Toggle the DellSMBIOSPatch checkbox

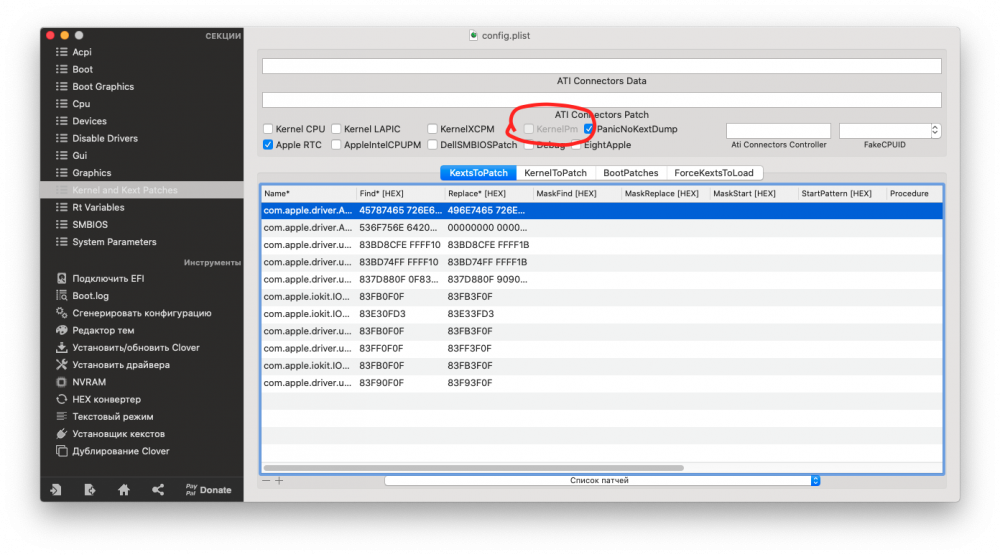432,145
